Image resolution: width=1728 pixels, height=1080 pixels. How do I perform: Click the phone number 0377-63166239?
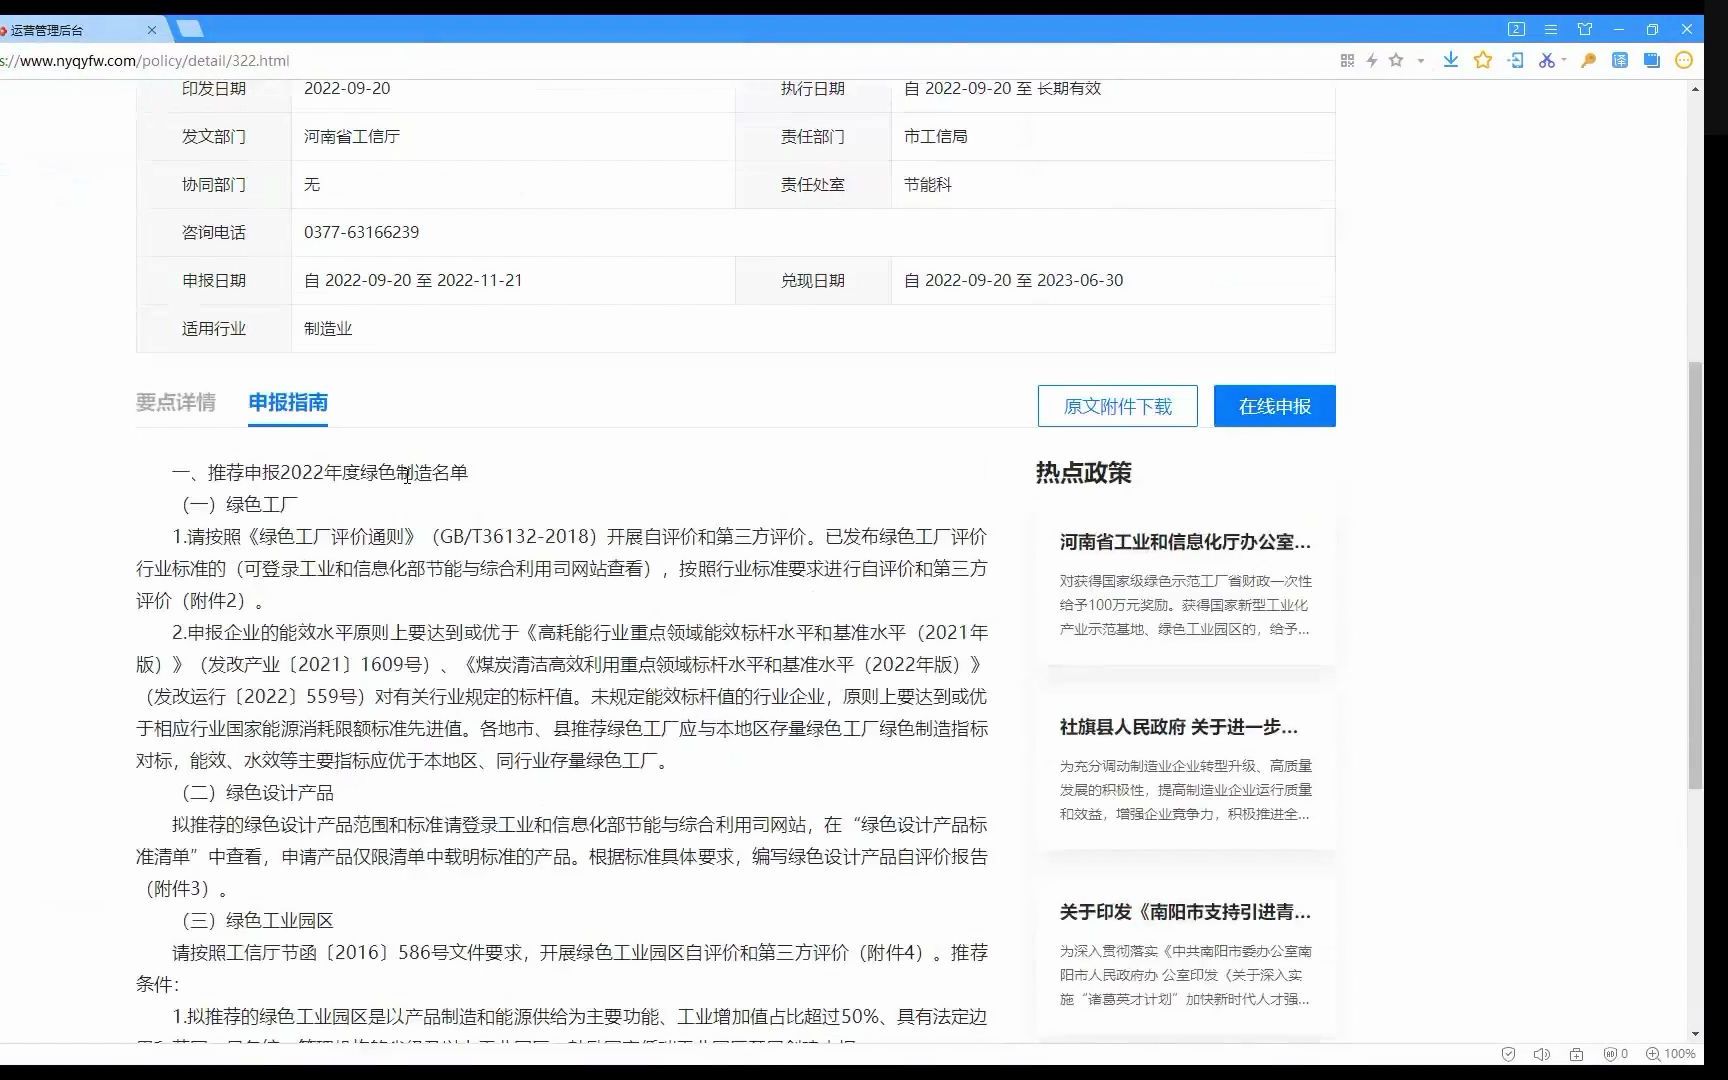click(x=361, y=232)
